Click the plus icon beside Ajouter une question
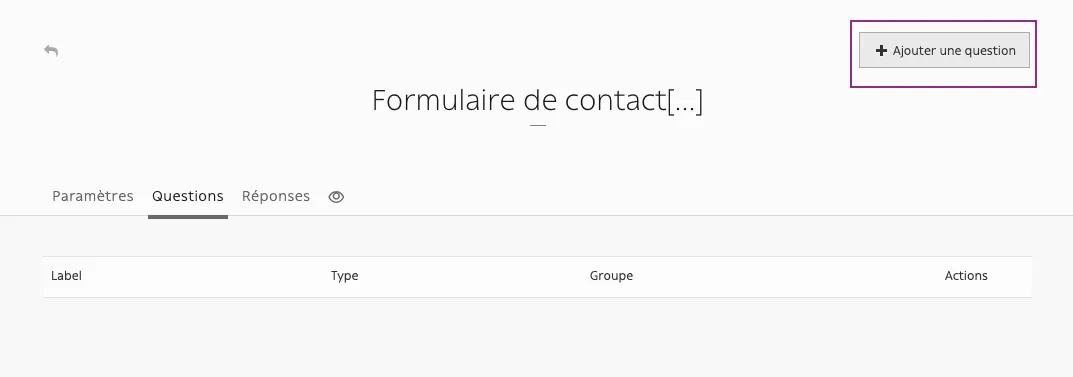 881,51
